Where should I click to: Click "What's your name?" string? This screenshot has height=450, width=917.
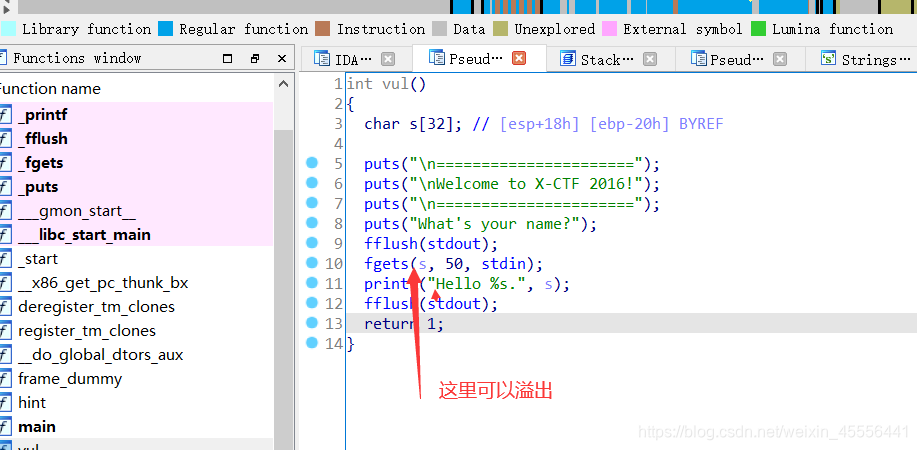(x=494, y=224)
